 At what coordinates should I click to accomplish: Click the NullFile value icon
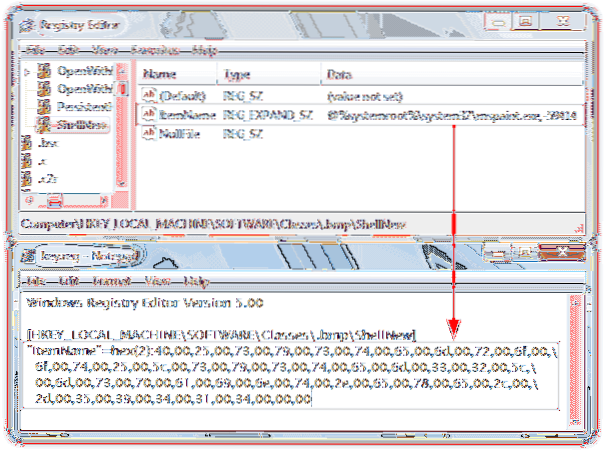coord(149,133)
